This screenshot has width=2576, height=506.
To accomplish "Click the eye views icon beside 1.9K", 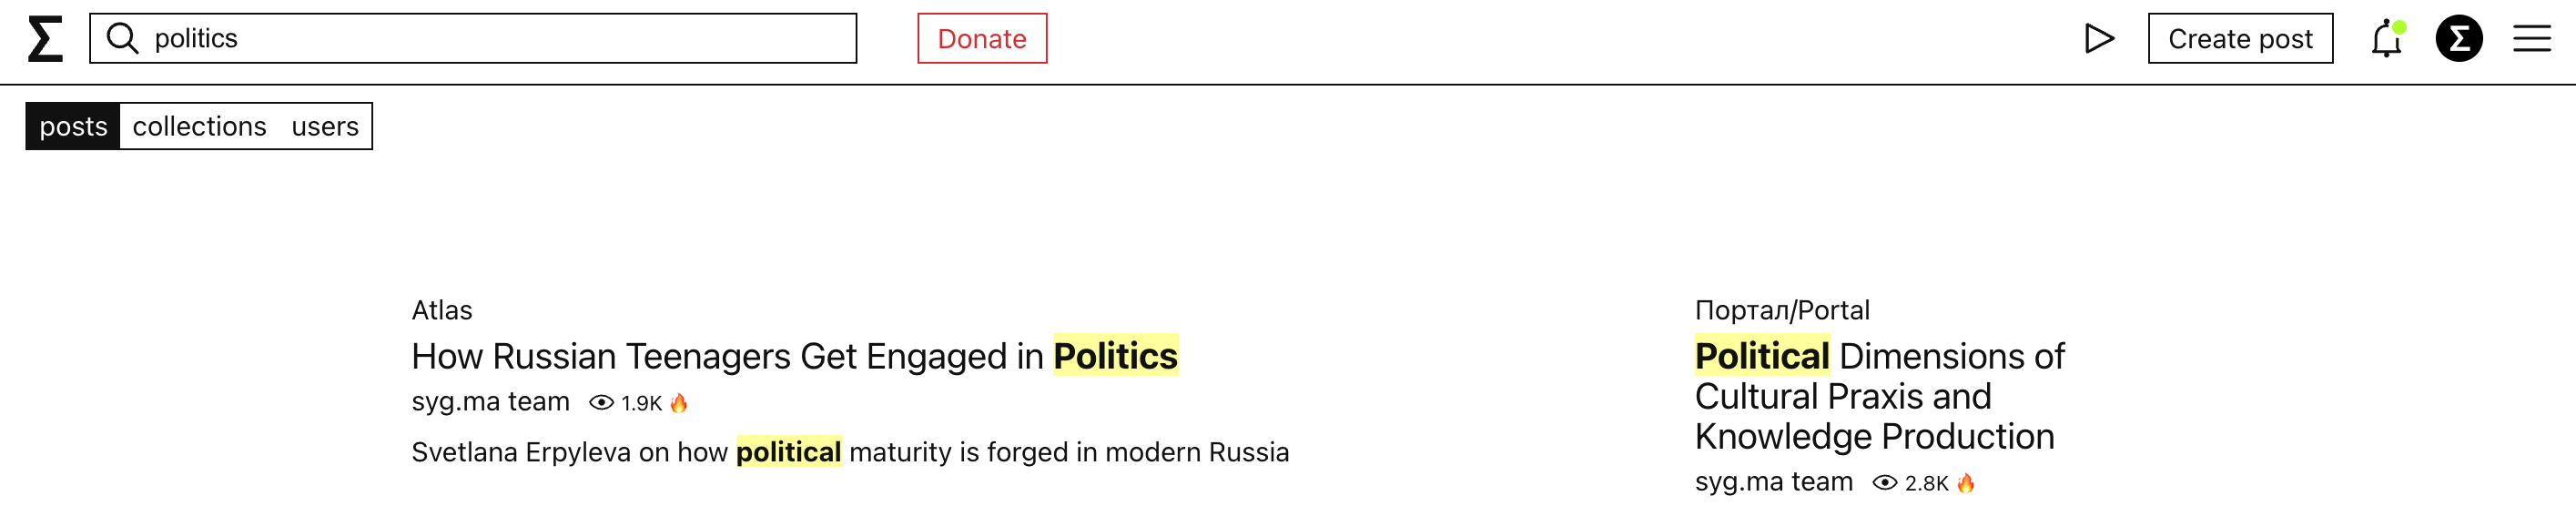I will coord(601,403).
